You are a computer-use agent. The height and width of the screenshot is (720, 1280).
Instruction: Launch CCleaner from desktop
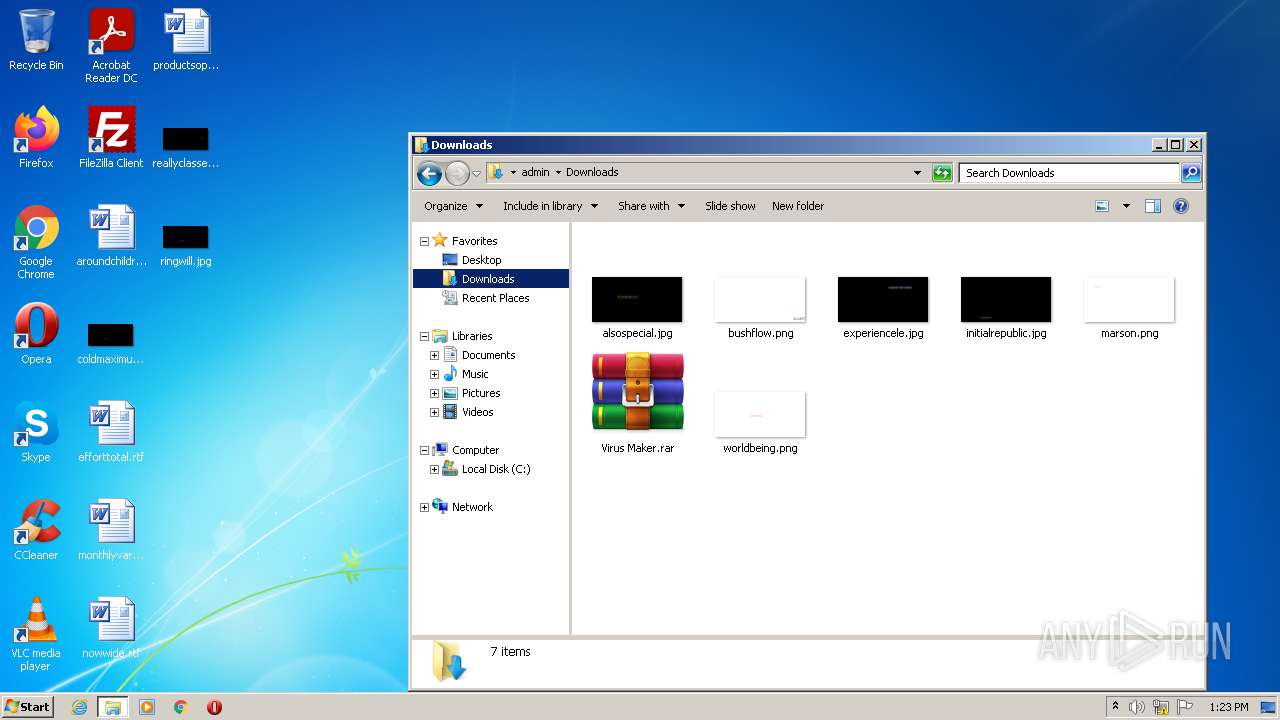tap(36, 530)
